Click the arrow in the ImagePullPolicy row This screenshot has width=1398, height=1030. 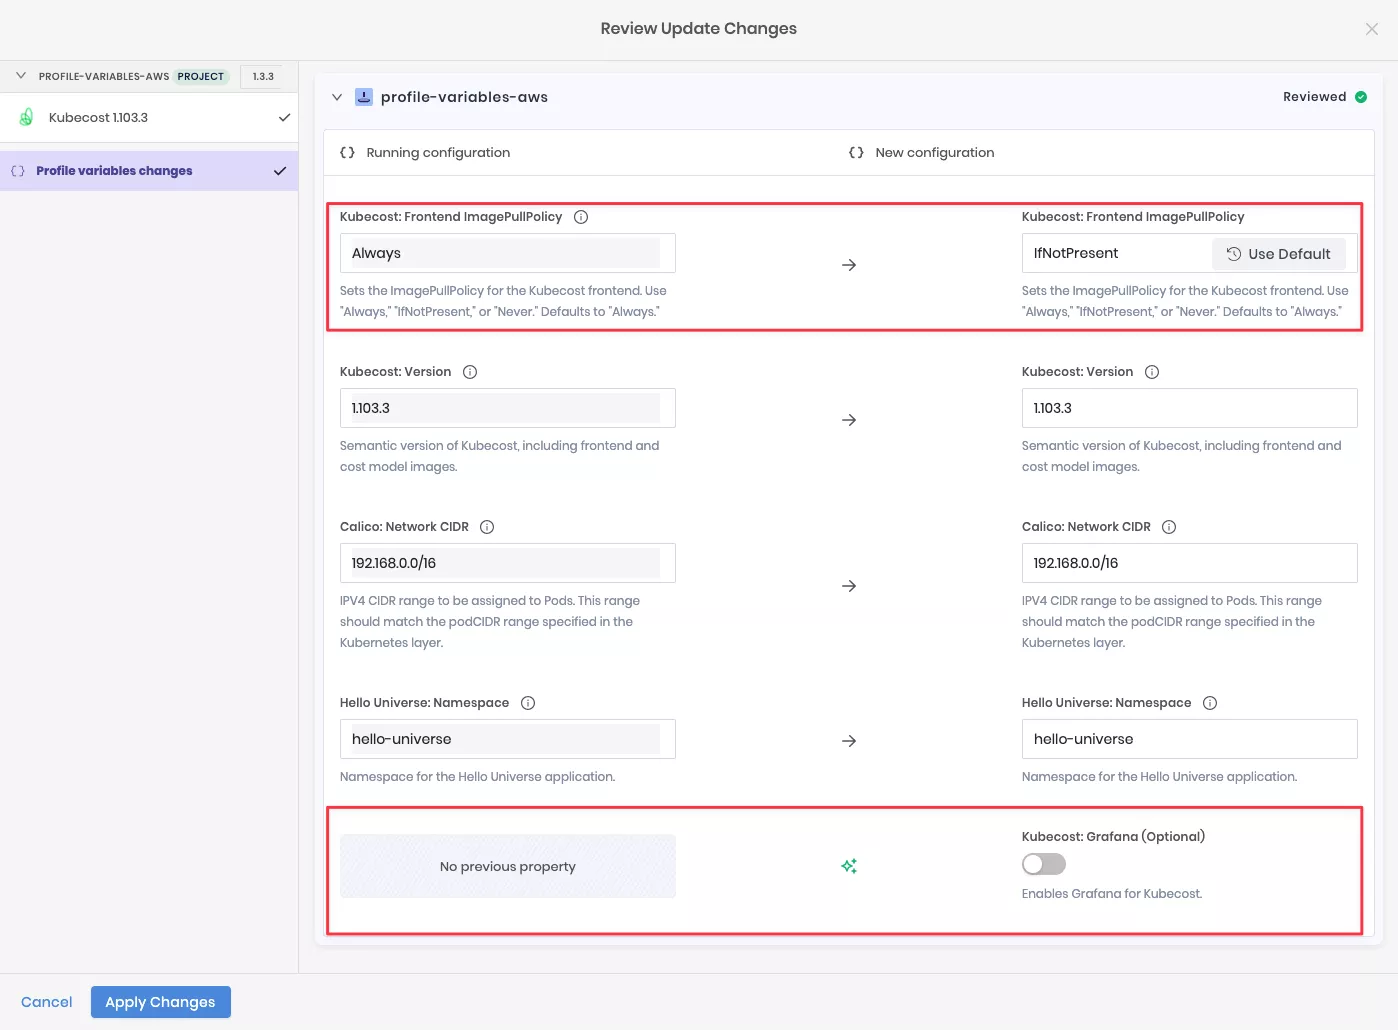point(849,265)
